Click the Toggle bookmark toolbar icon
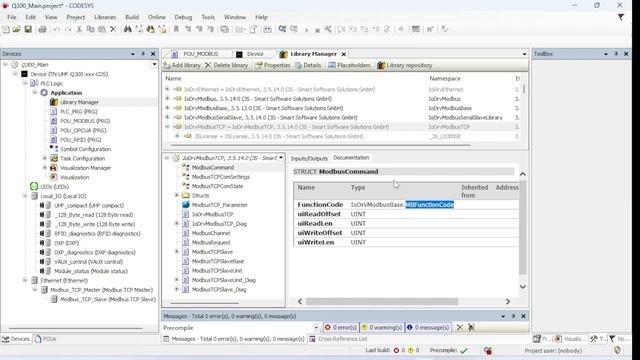The image size is (640, 360). click(x=176, y=29)
